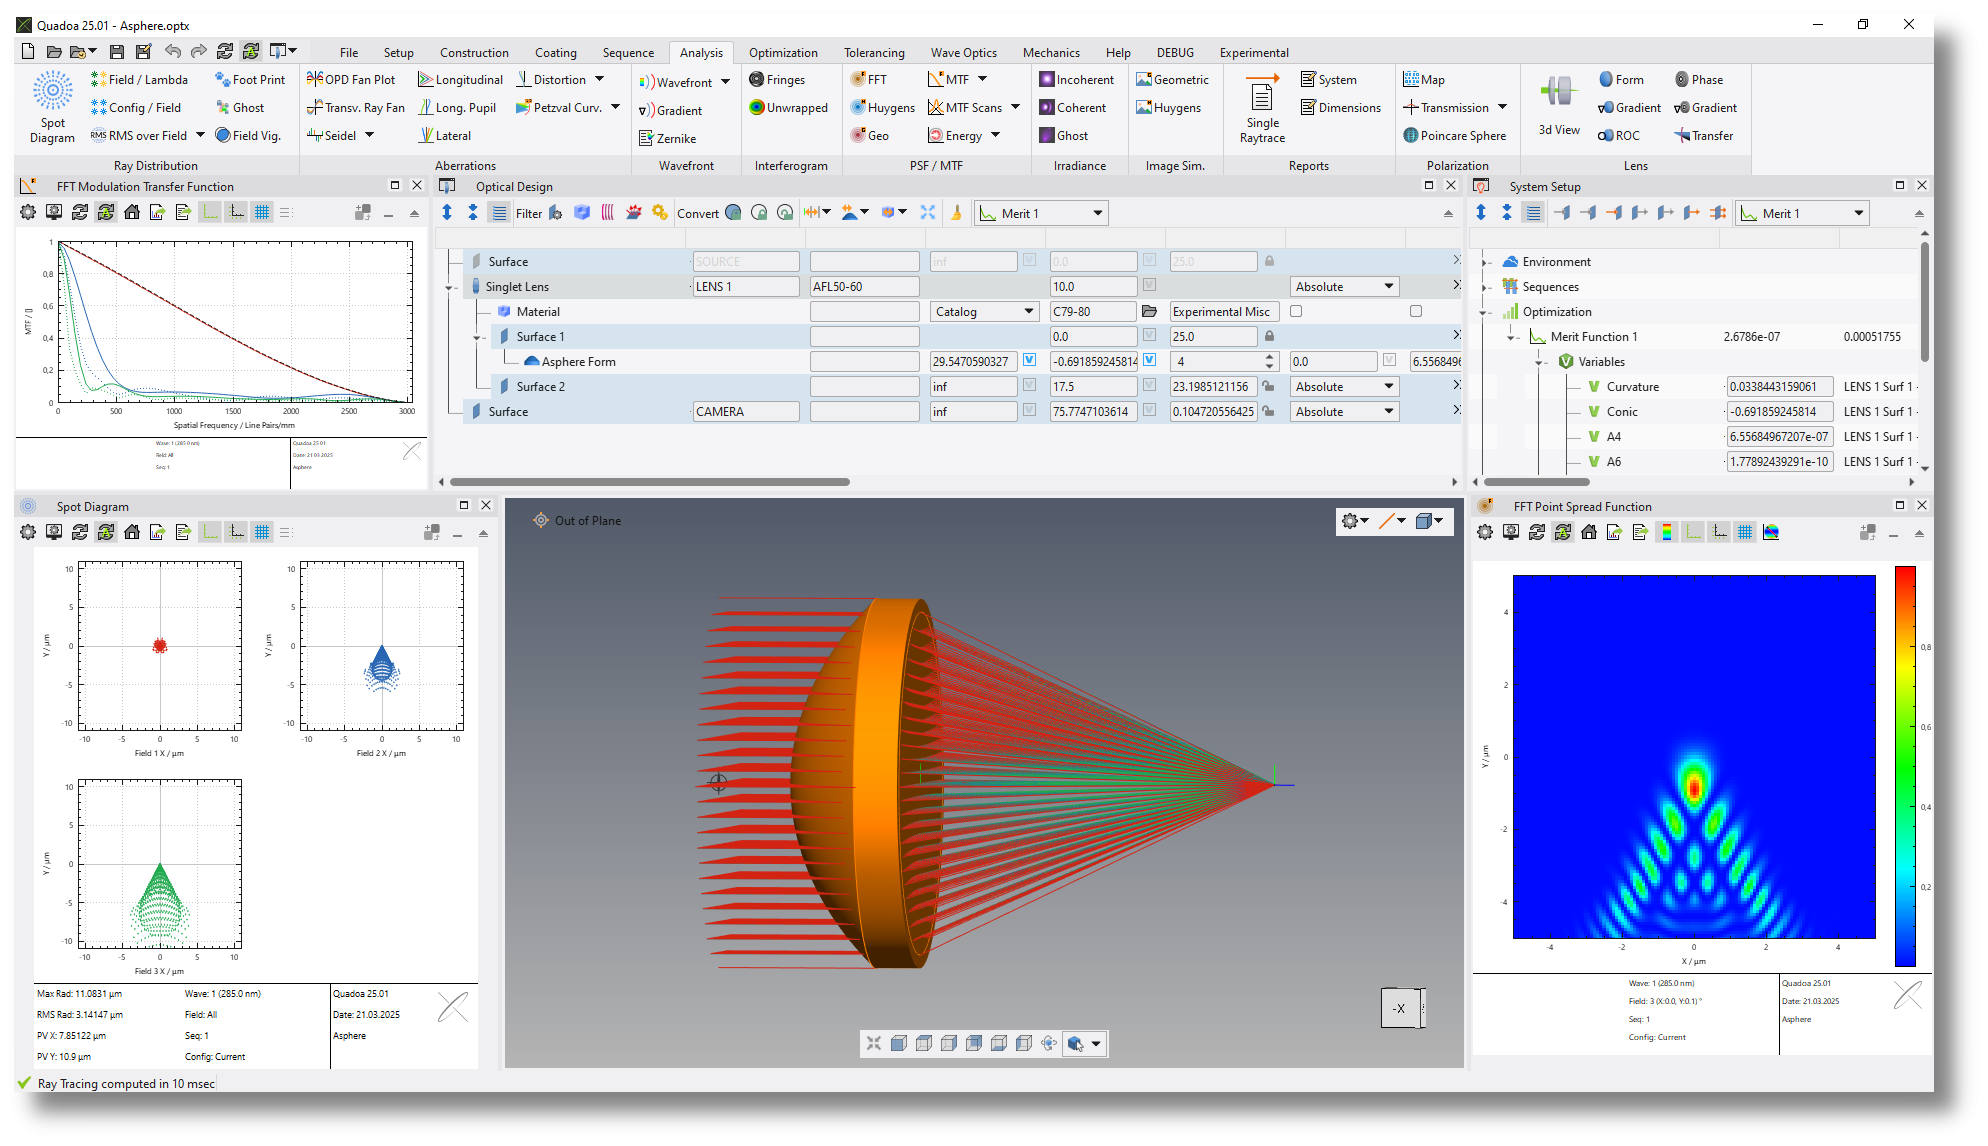This screenshot has width=1988, height=1146.
Task: Show the Fringes interferogram
Action: pyautogui.click(x=777, y=79)
